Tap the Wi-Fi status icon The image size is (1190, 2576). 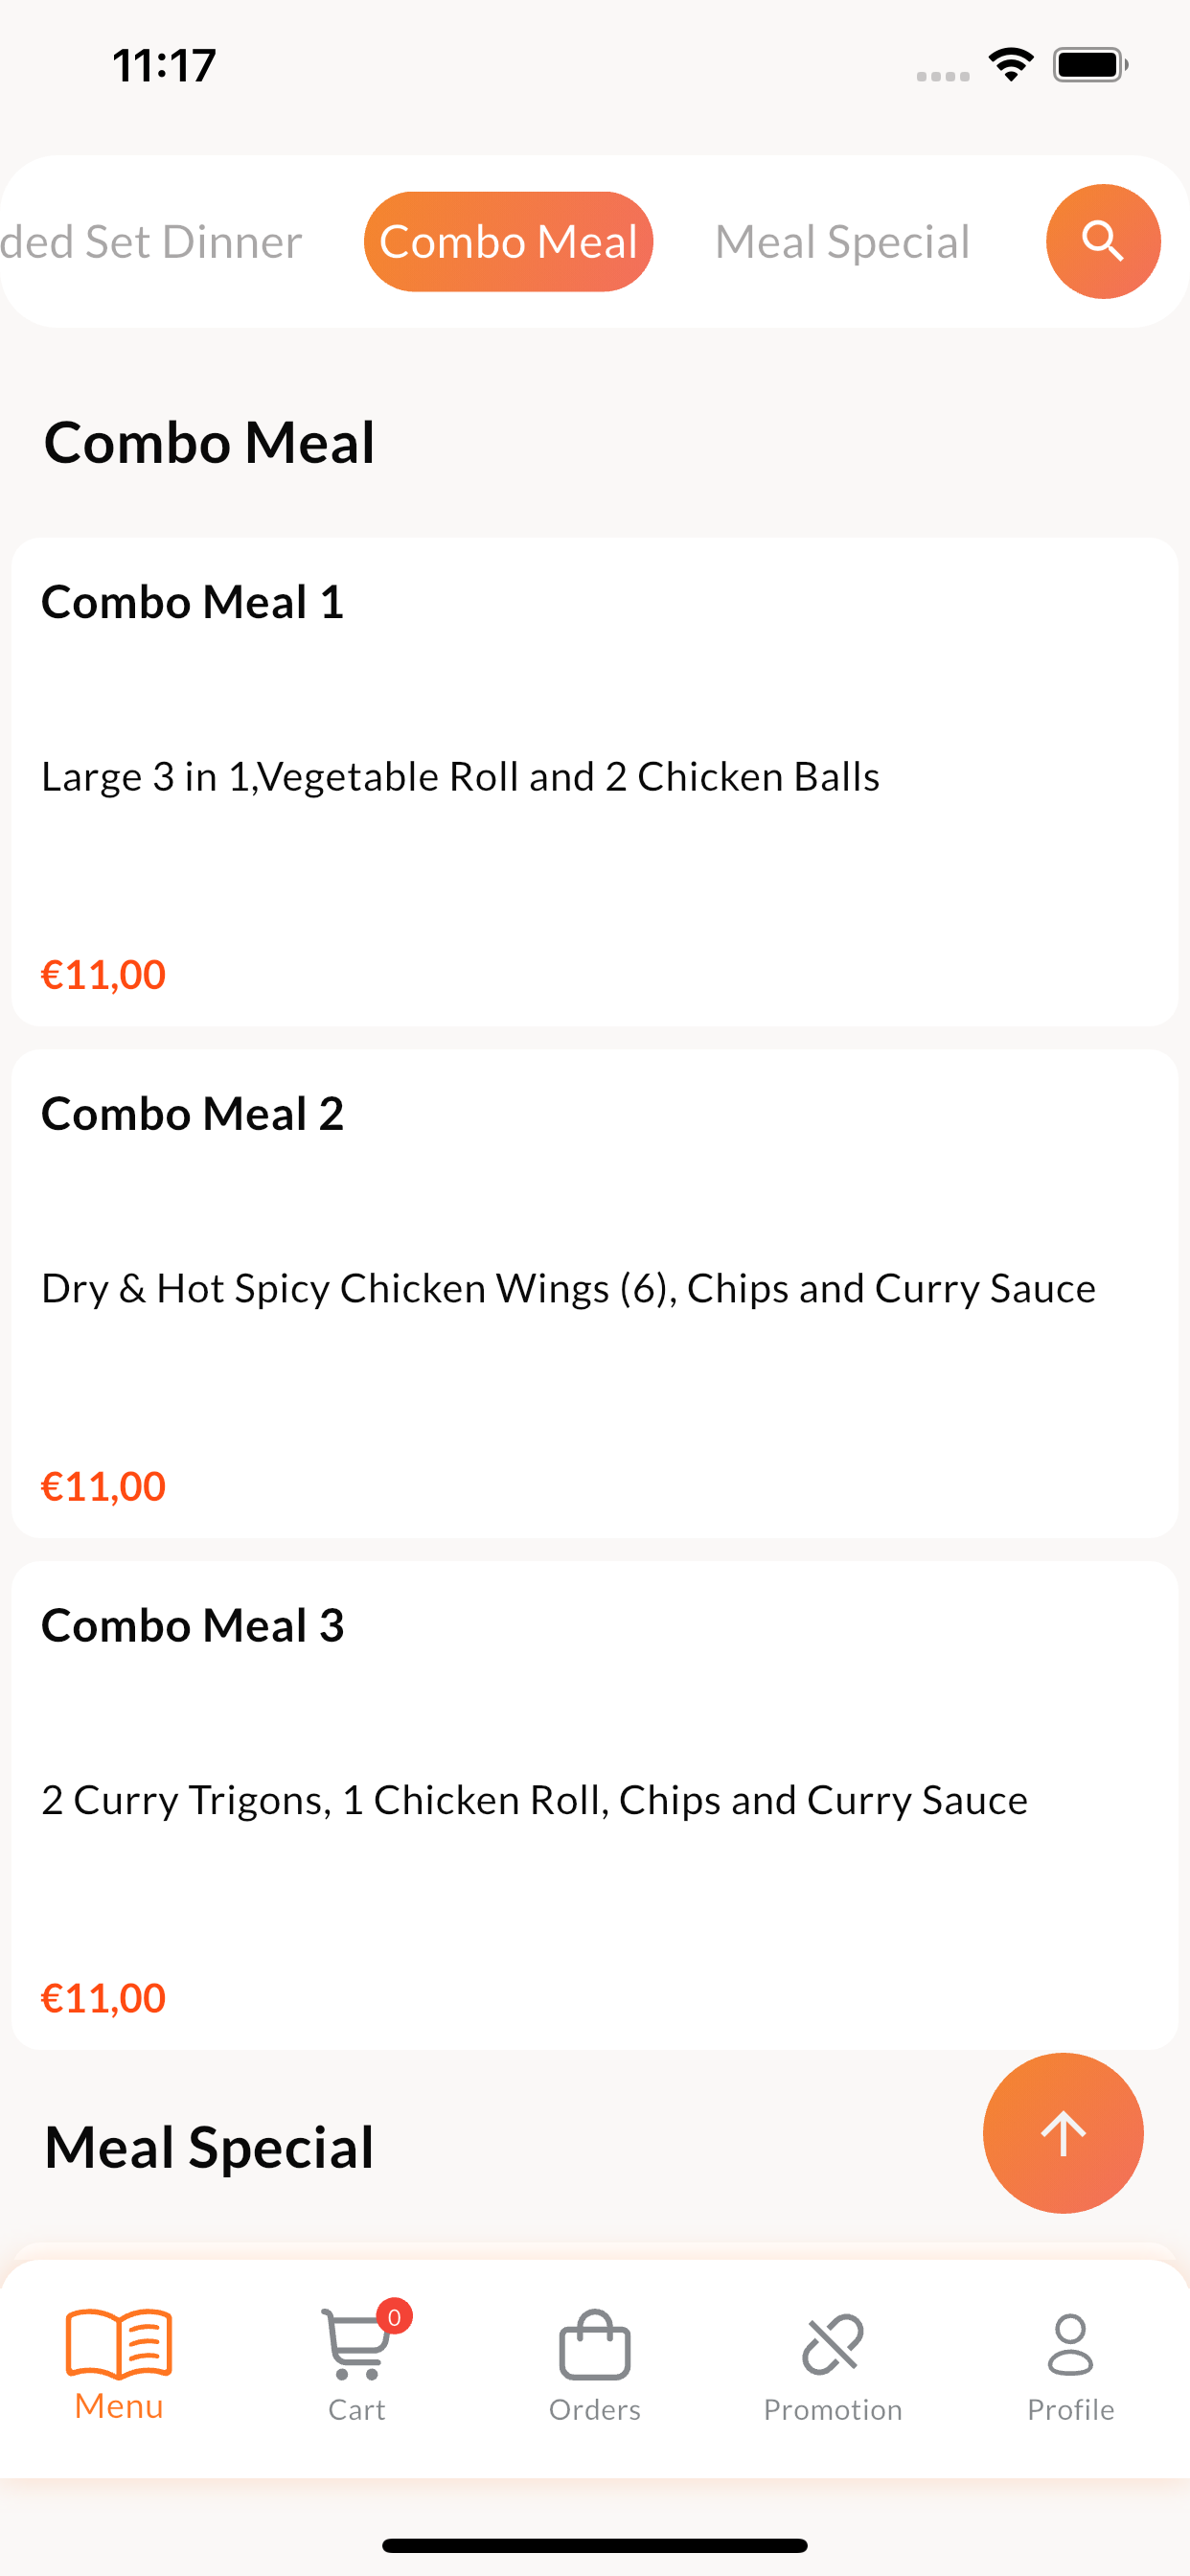pyautogui.click(x=1011, y=65)
